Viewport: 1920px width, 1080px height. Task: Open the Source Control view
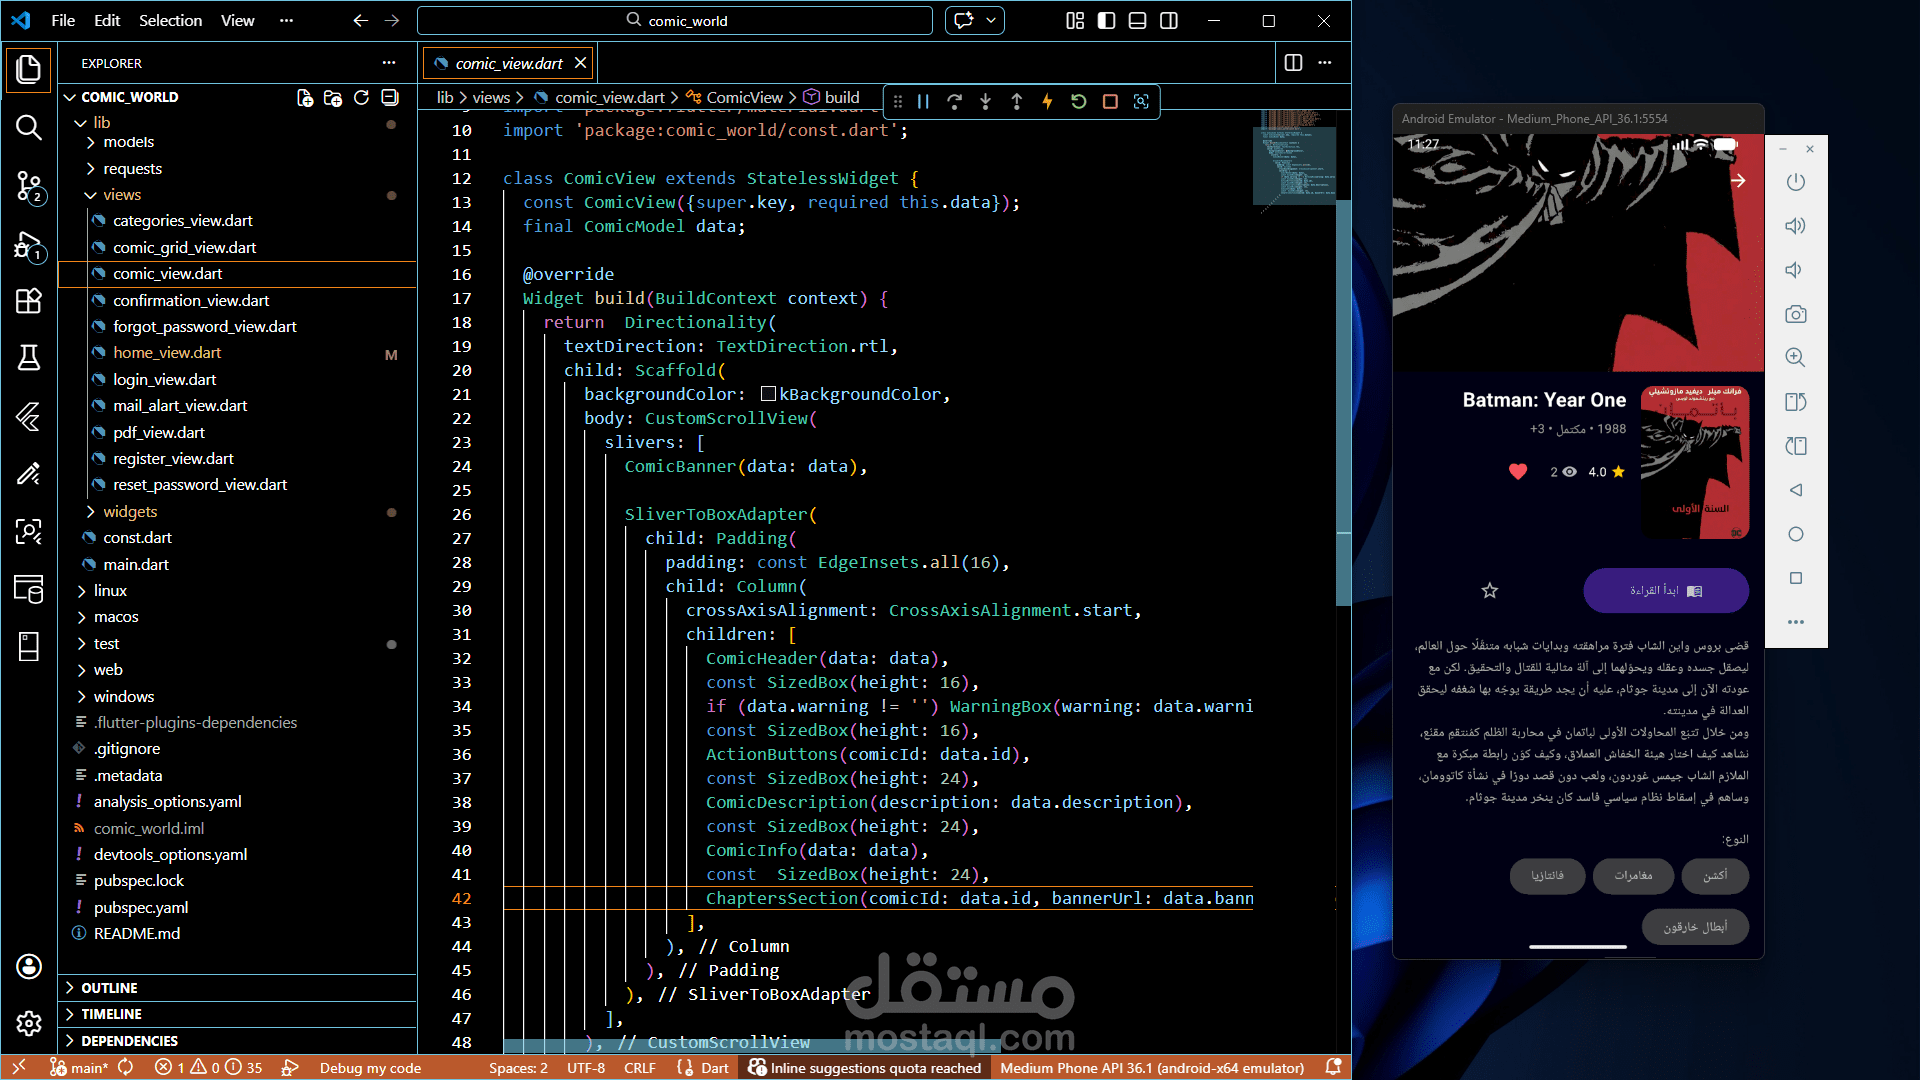click(28, 186)
